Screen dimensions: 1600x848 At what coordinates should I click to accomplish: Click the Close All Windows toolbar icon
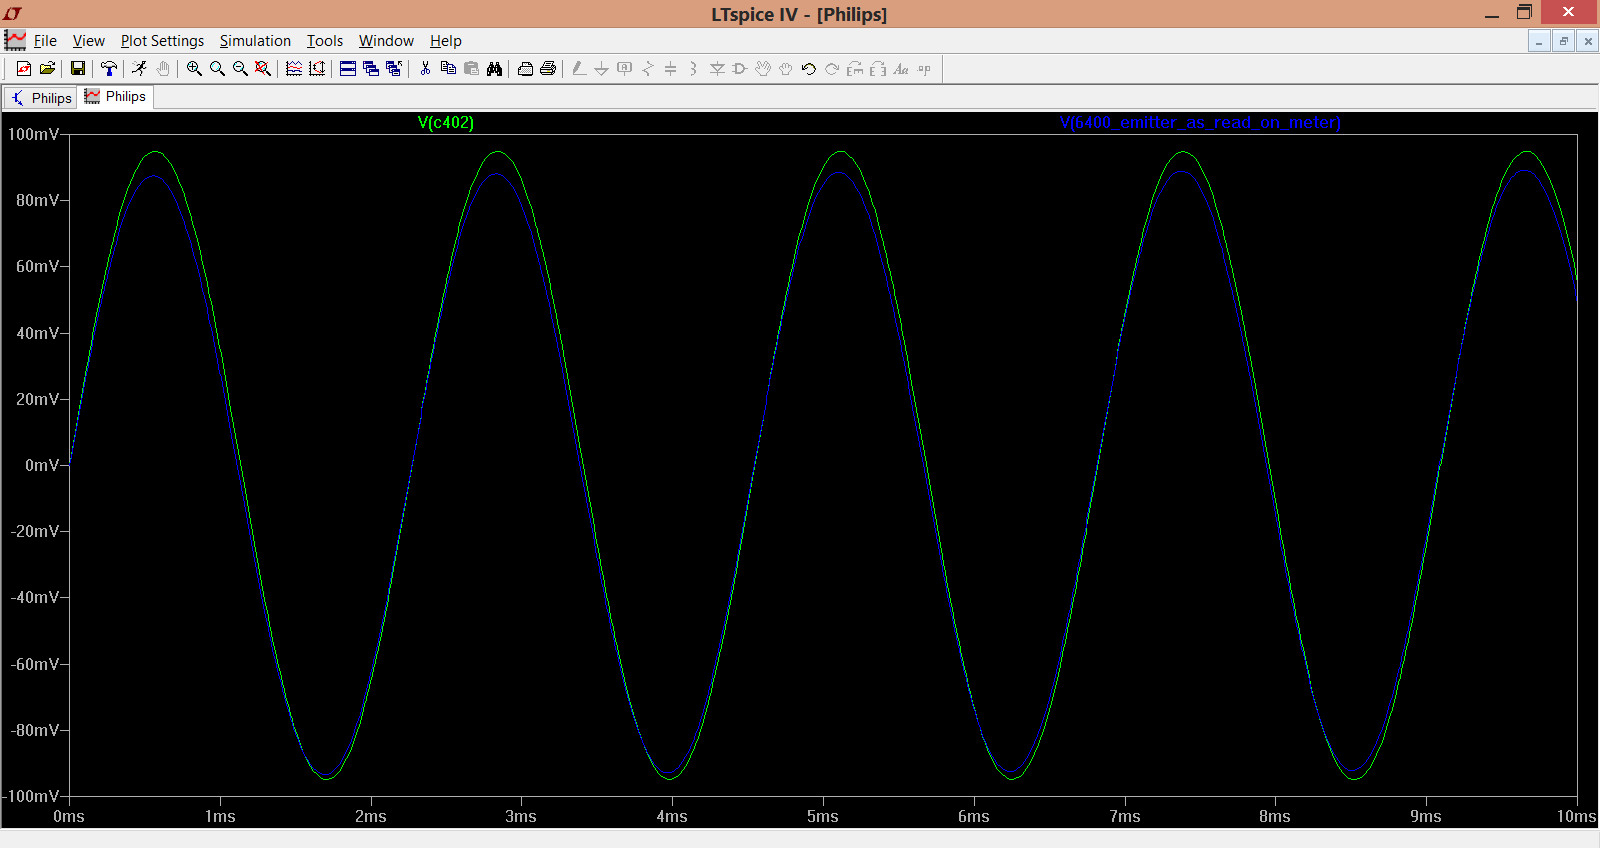pos(394,68)
